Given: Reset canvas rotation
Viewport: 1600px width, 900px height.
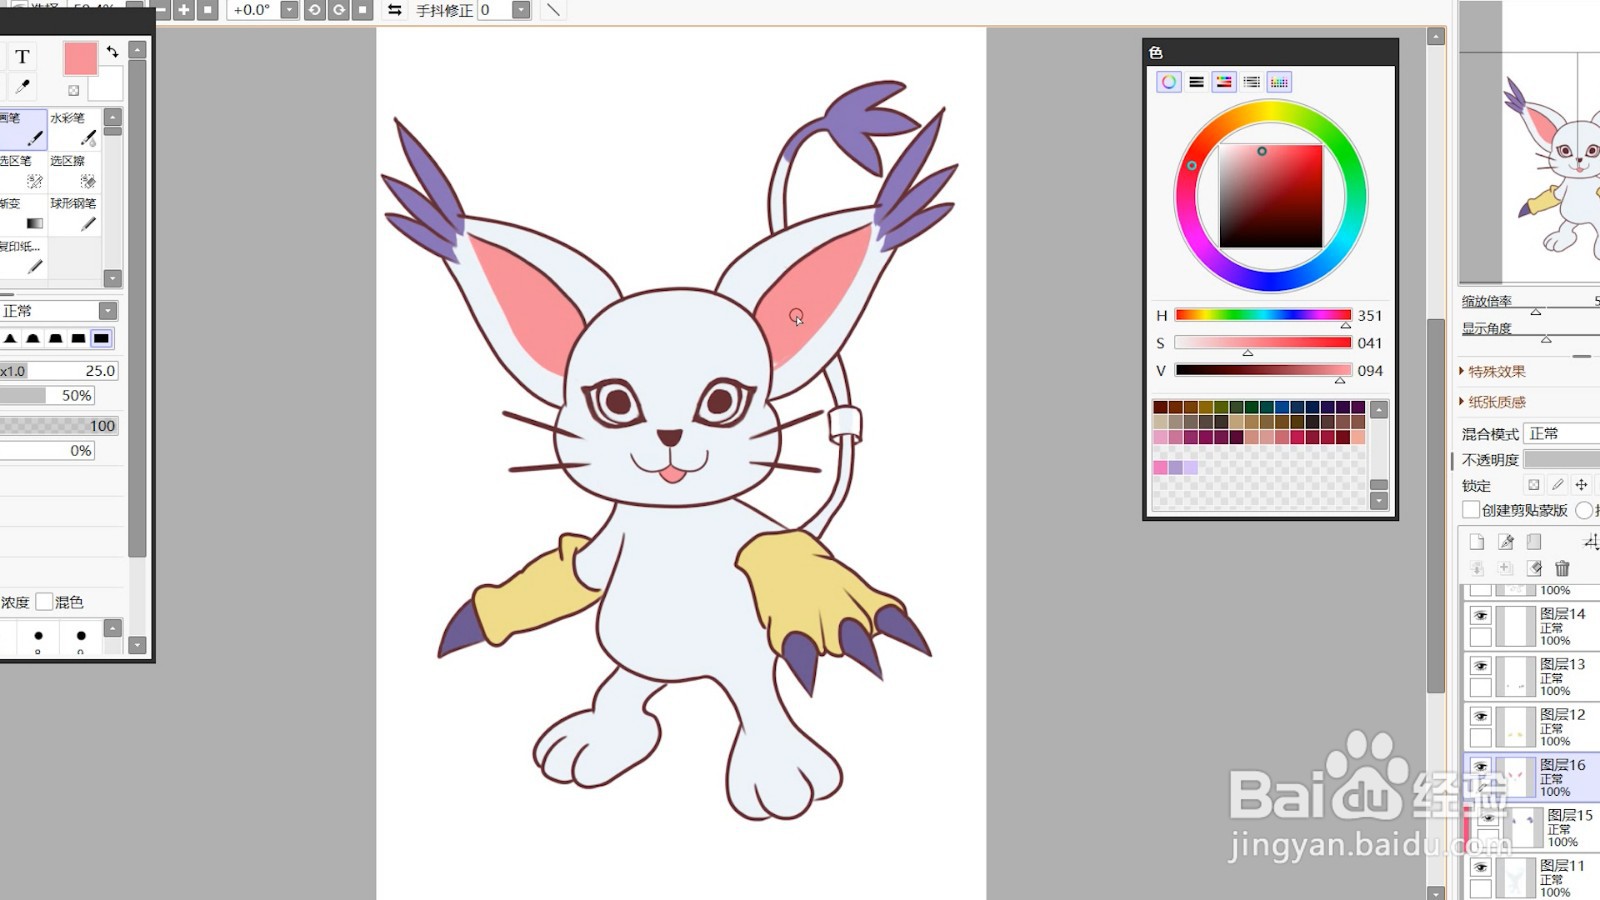Looking at the screenshot, I should pyautogui.click(x=363, y=10).
